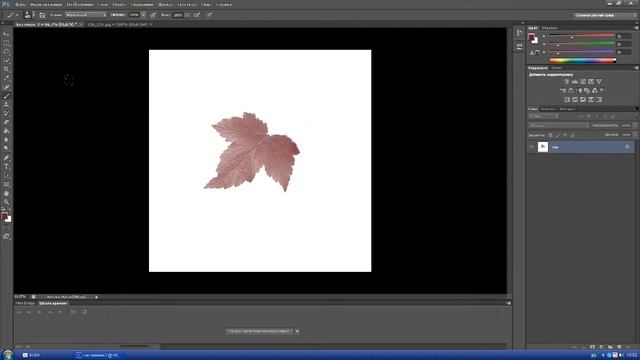640x360 pixels.
Task: Go to the timeline's first frame
Action: 19,312
